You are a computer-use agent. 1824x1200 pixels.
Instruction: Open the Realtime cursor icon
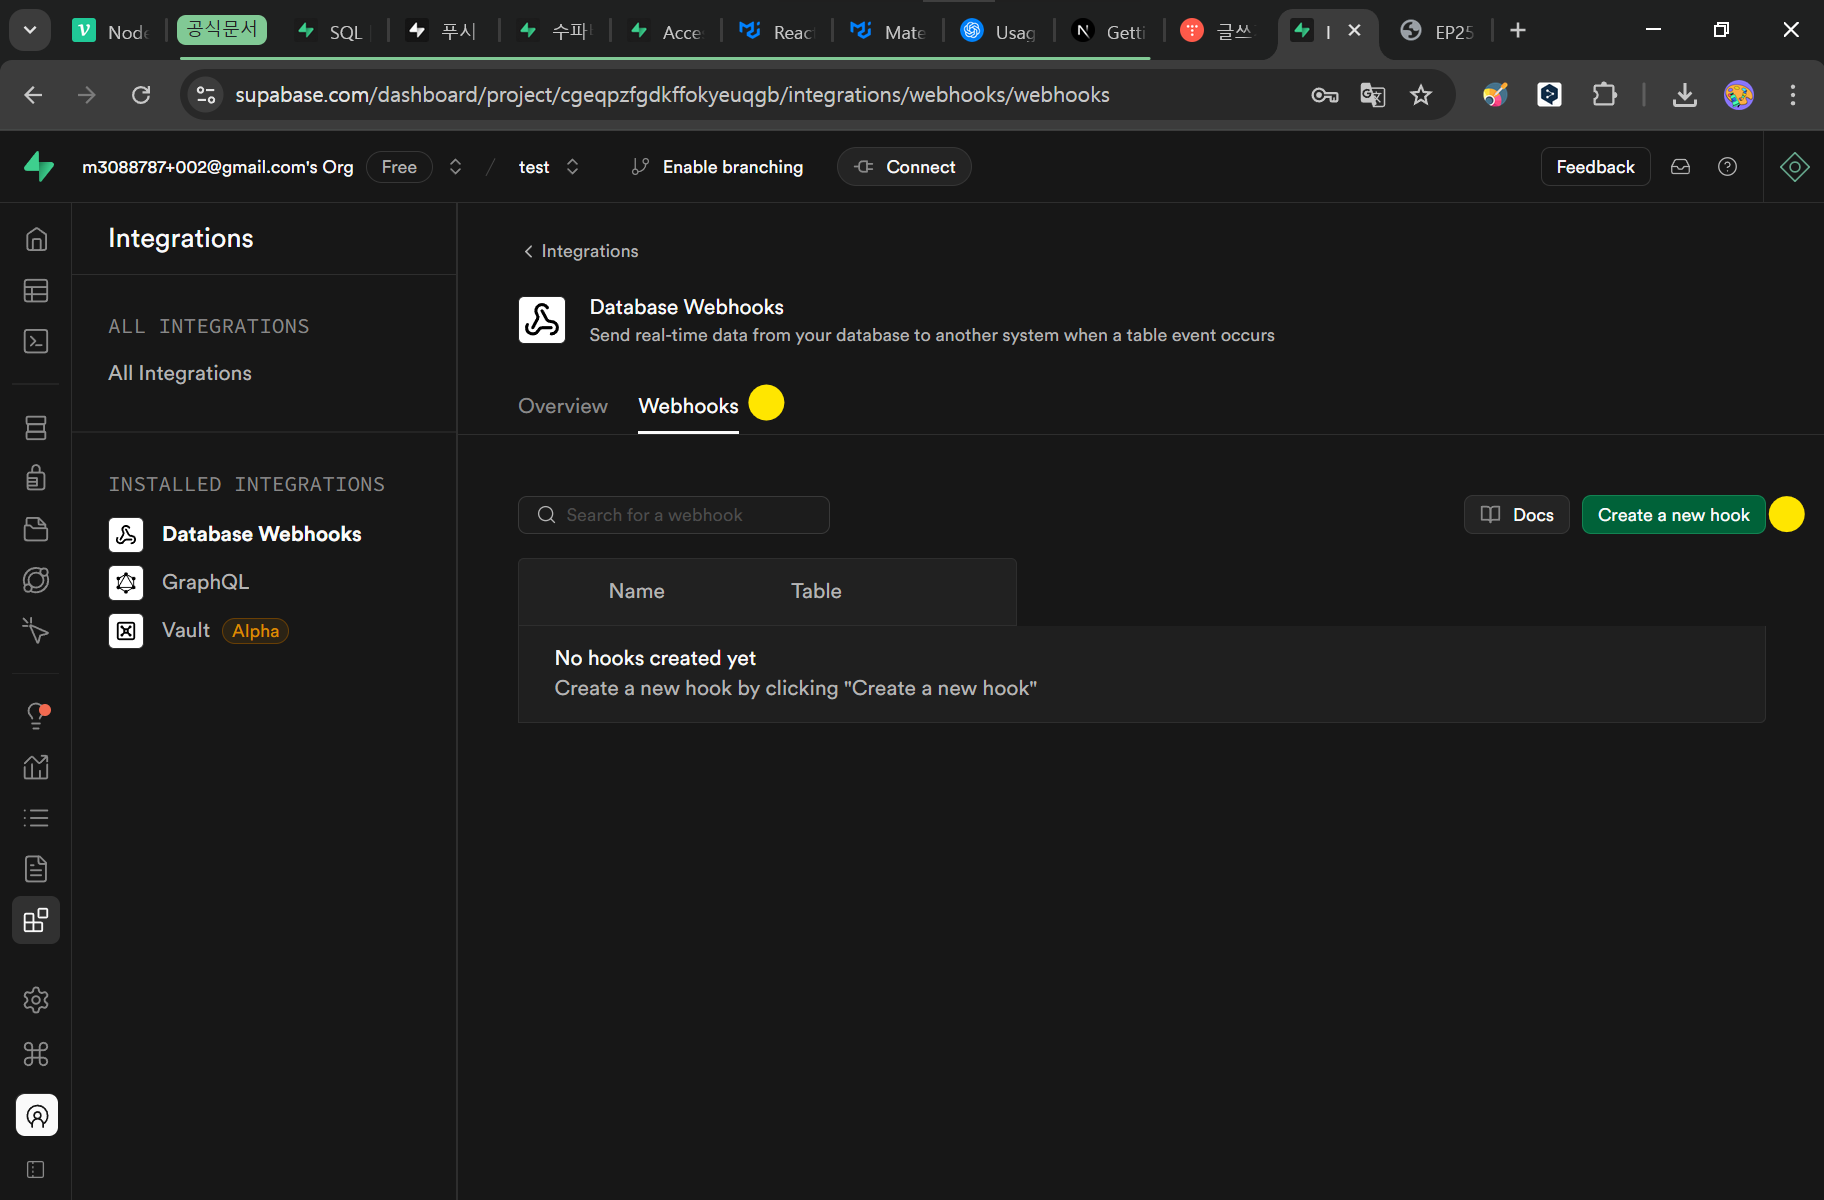(36, 630)
